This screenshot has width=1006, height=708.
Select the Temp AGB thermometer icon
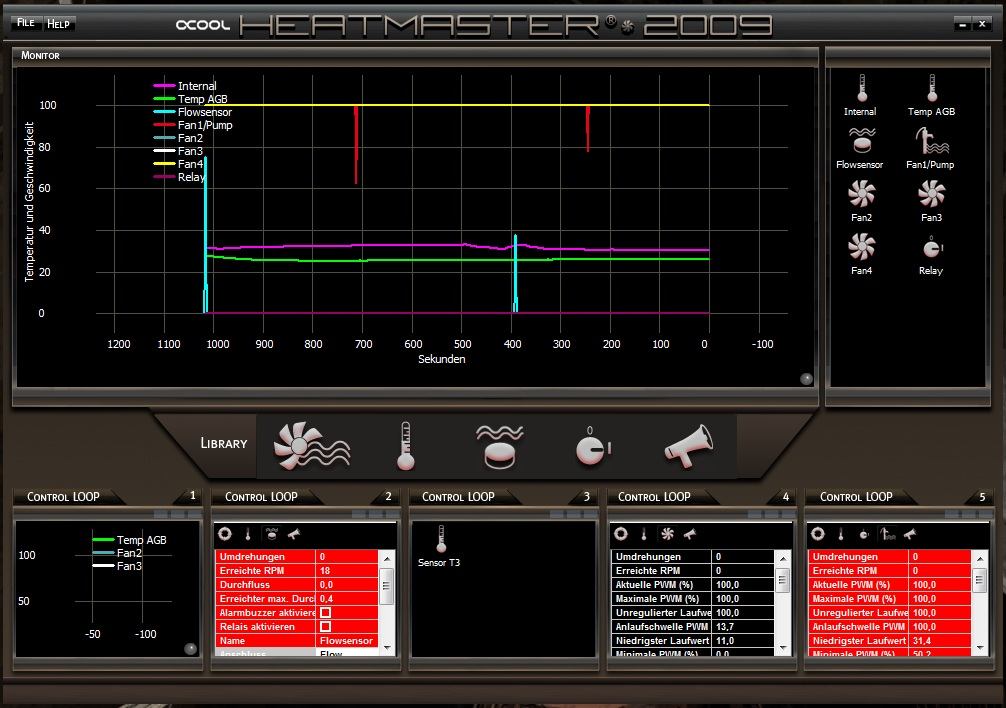[x=932, y=88]
